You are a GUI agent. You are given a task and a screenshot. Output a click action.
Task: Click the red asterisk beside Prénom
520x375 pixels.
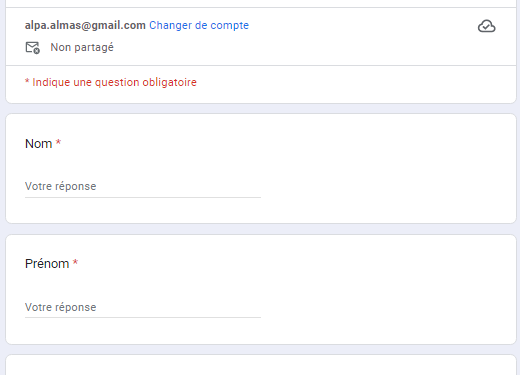75,263
